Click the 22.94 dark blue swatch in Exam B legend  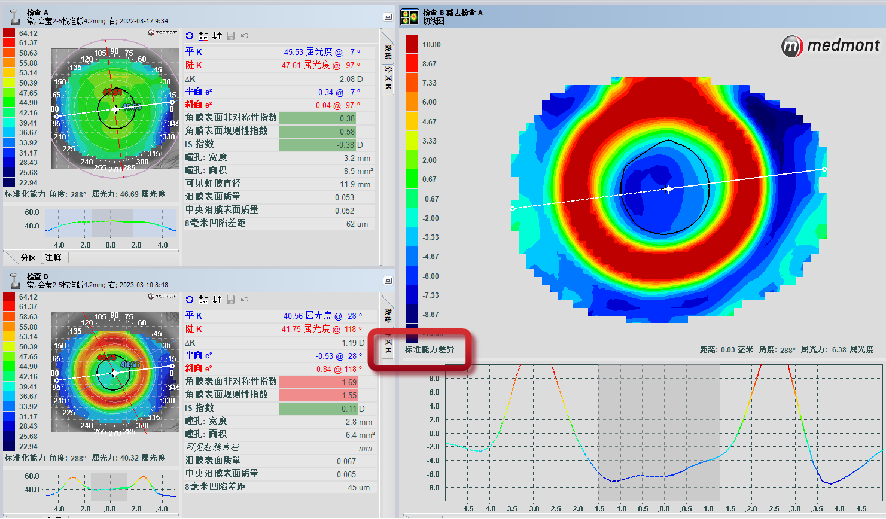[x=9, y=446]
